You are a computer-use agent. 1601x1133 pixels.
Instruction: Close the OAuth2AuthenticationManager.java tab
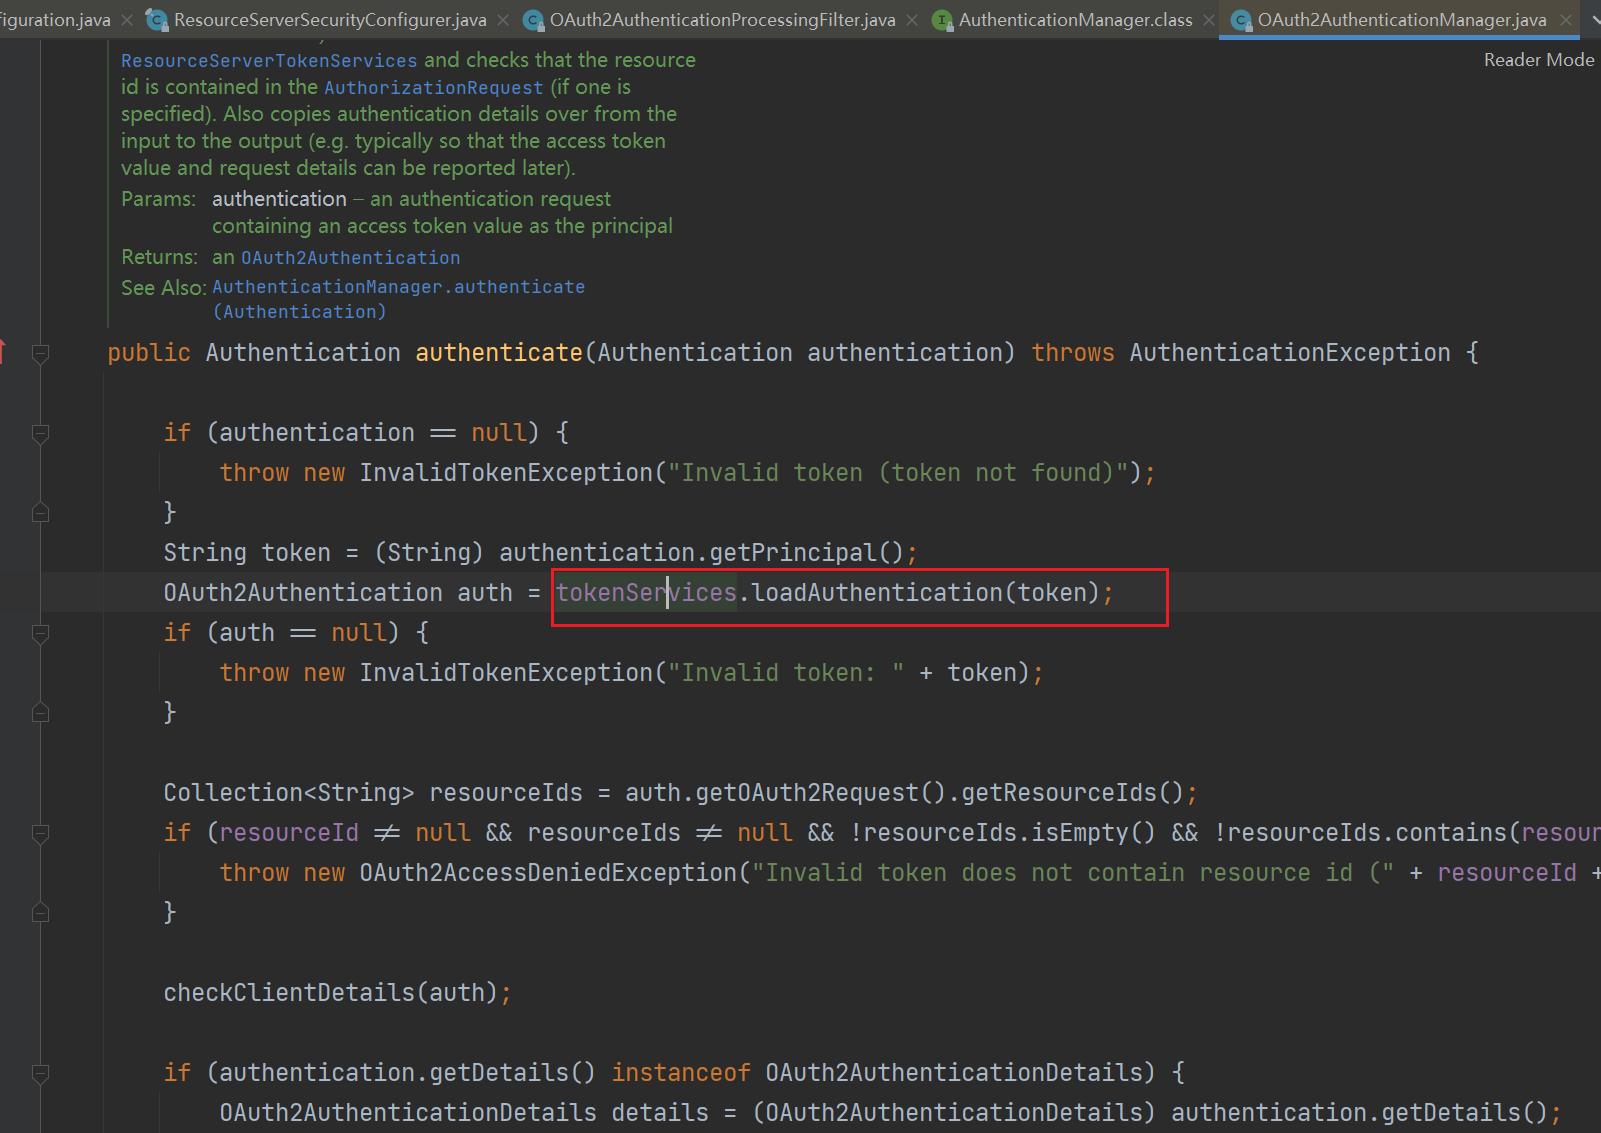pos(1566,20)
